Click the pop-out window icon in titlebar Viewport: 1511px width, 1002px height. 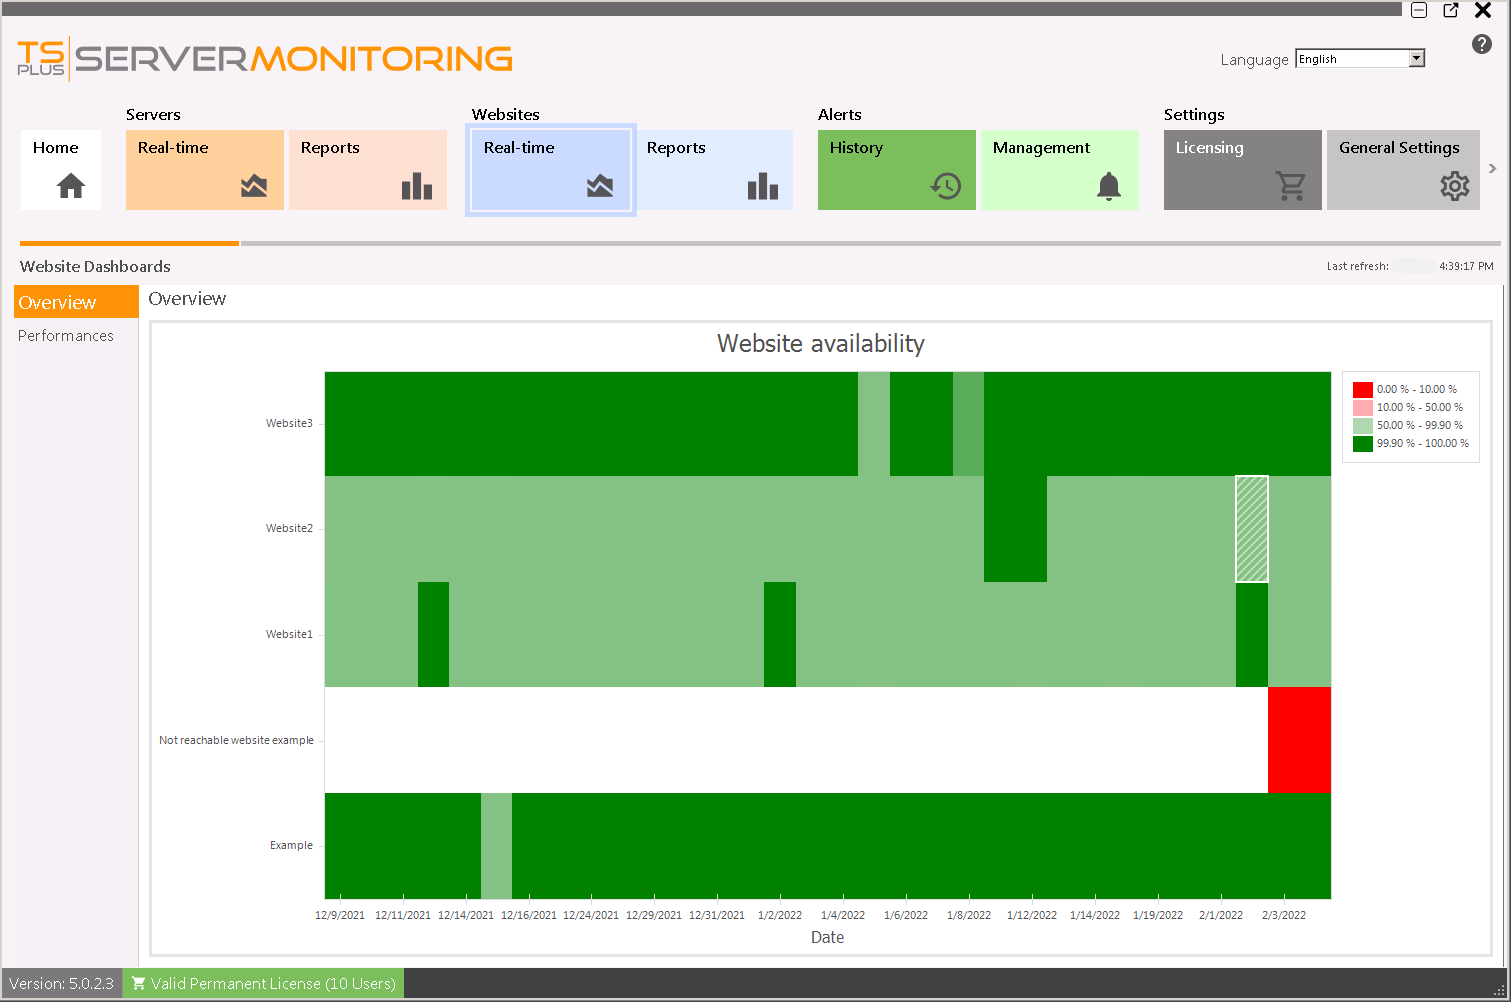tap(1450, 10)
